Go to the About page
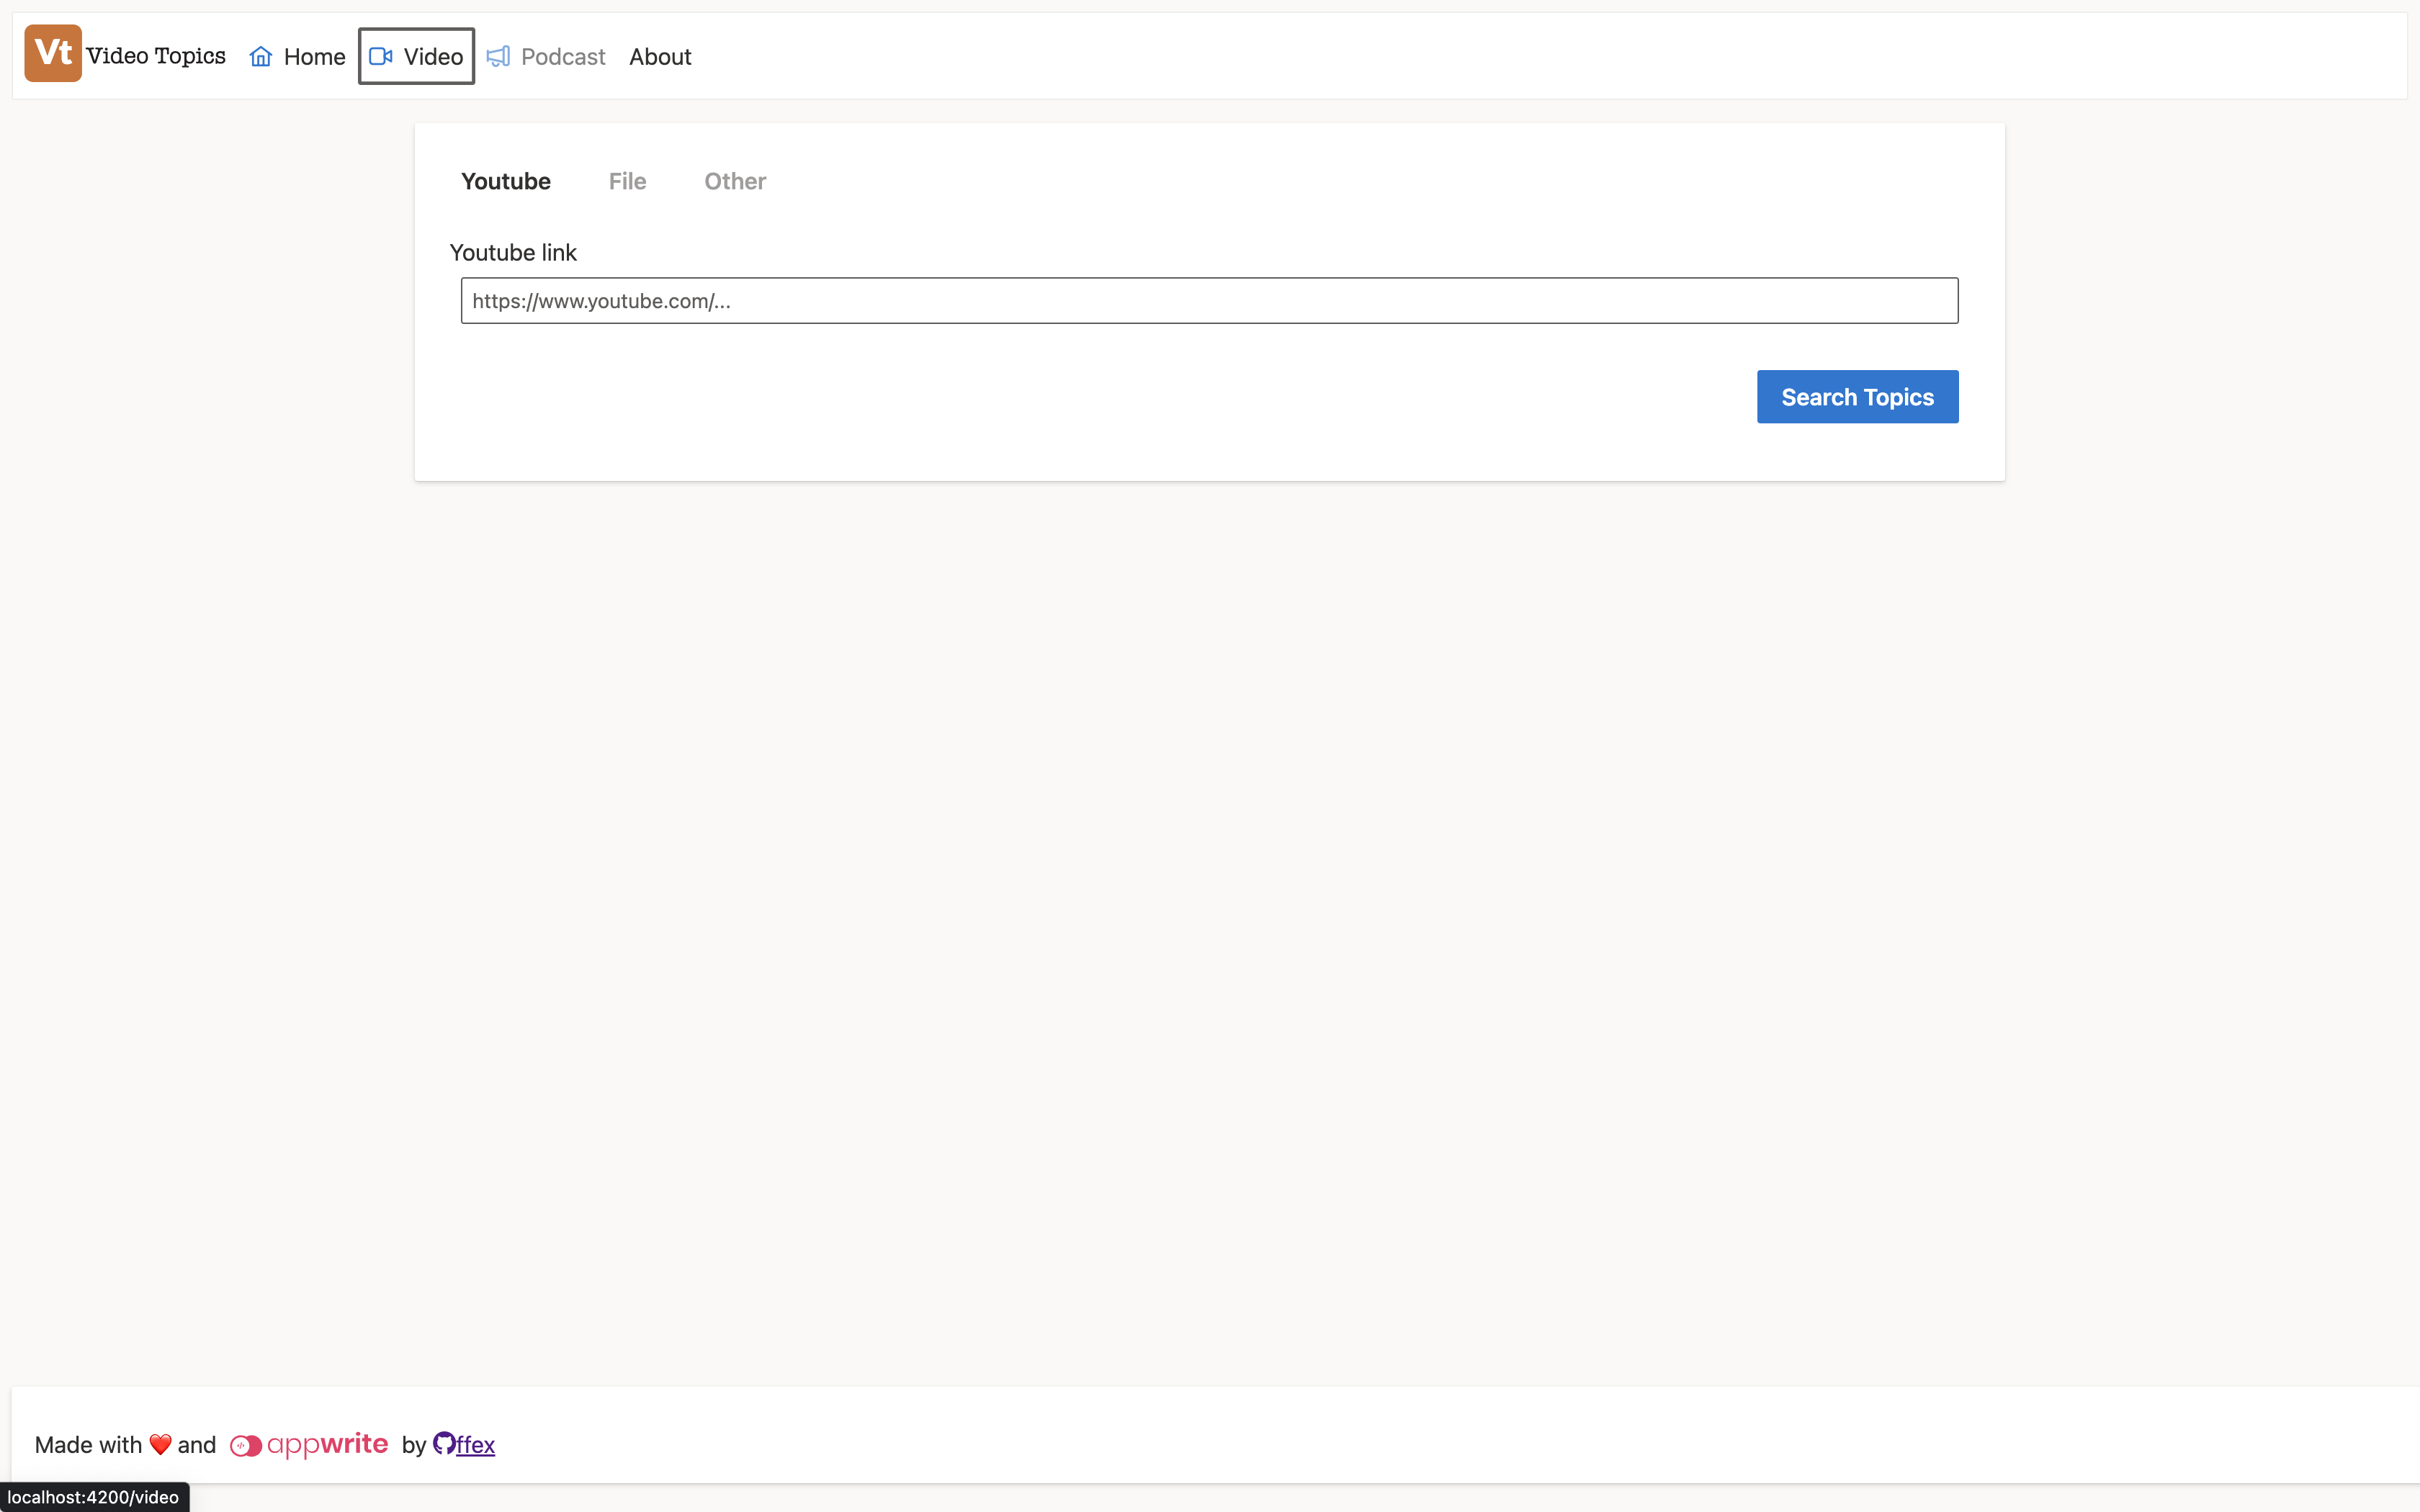This screenshot has height=1512, width=2420. coord(660,57)
